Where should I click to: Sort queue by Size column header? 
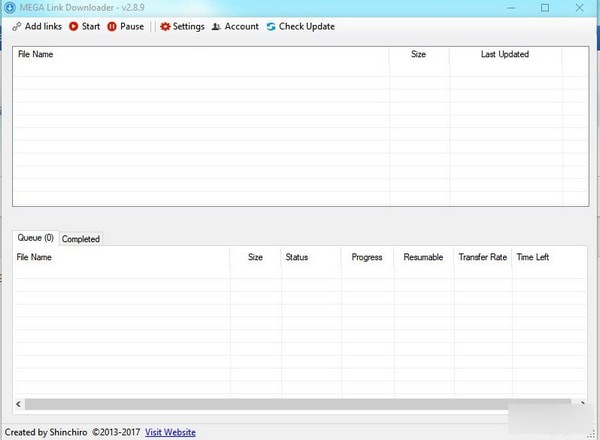click(x=255, y=257)
